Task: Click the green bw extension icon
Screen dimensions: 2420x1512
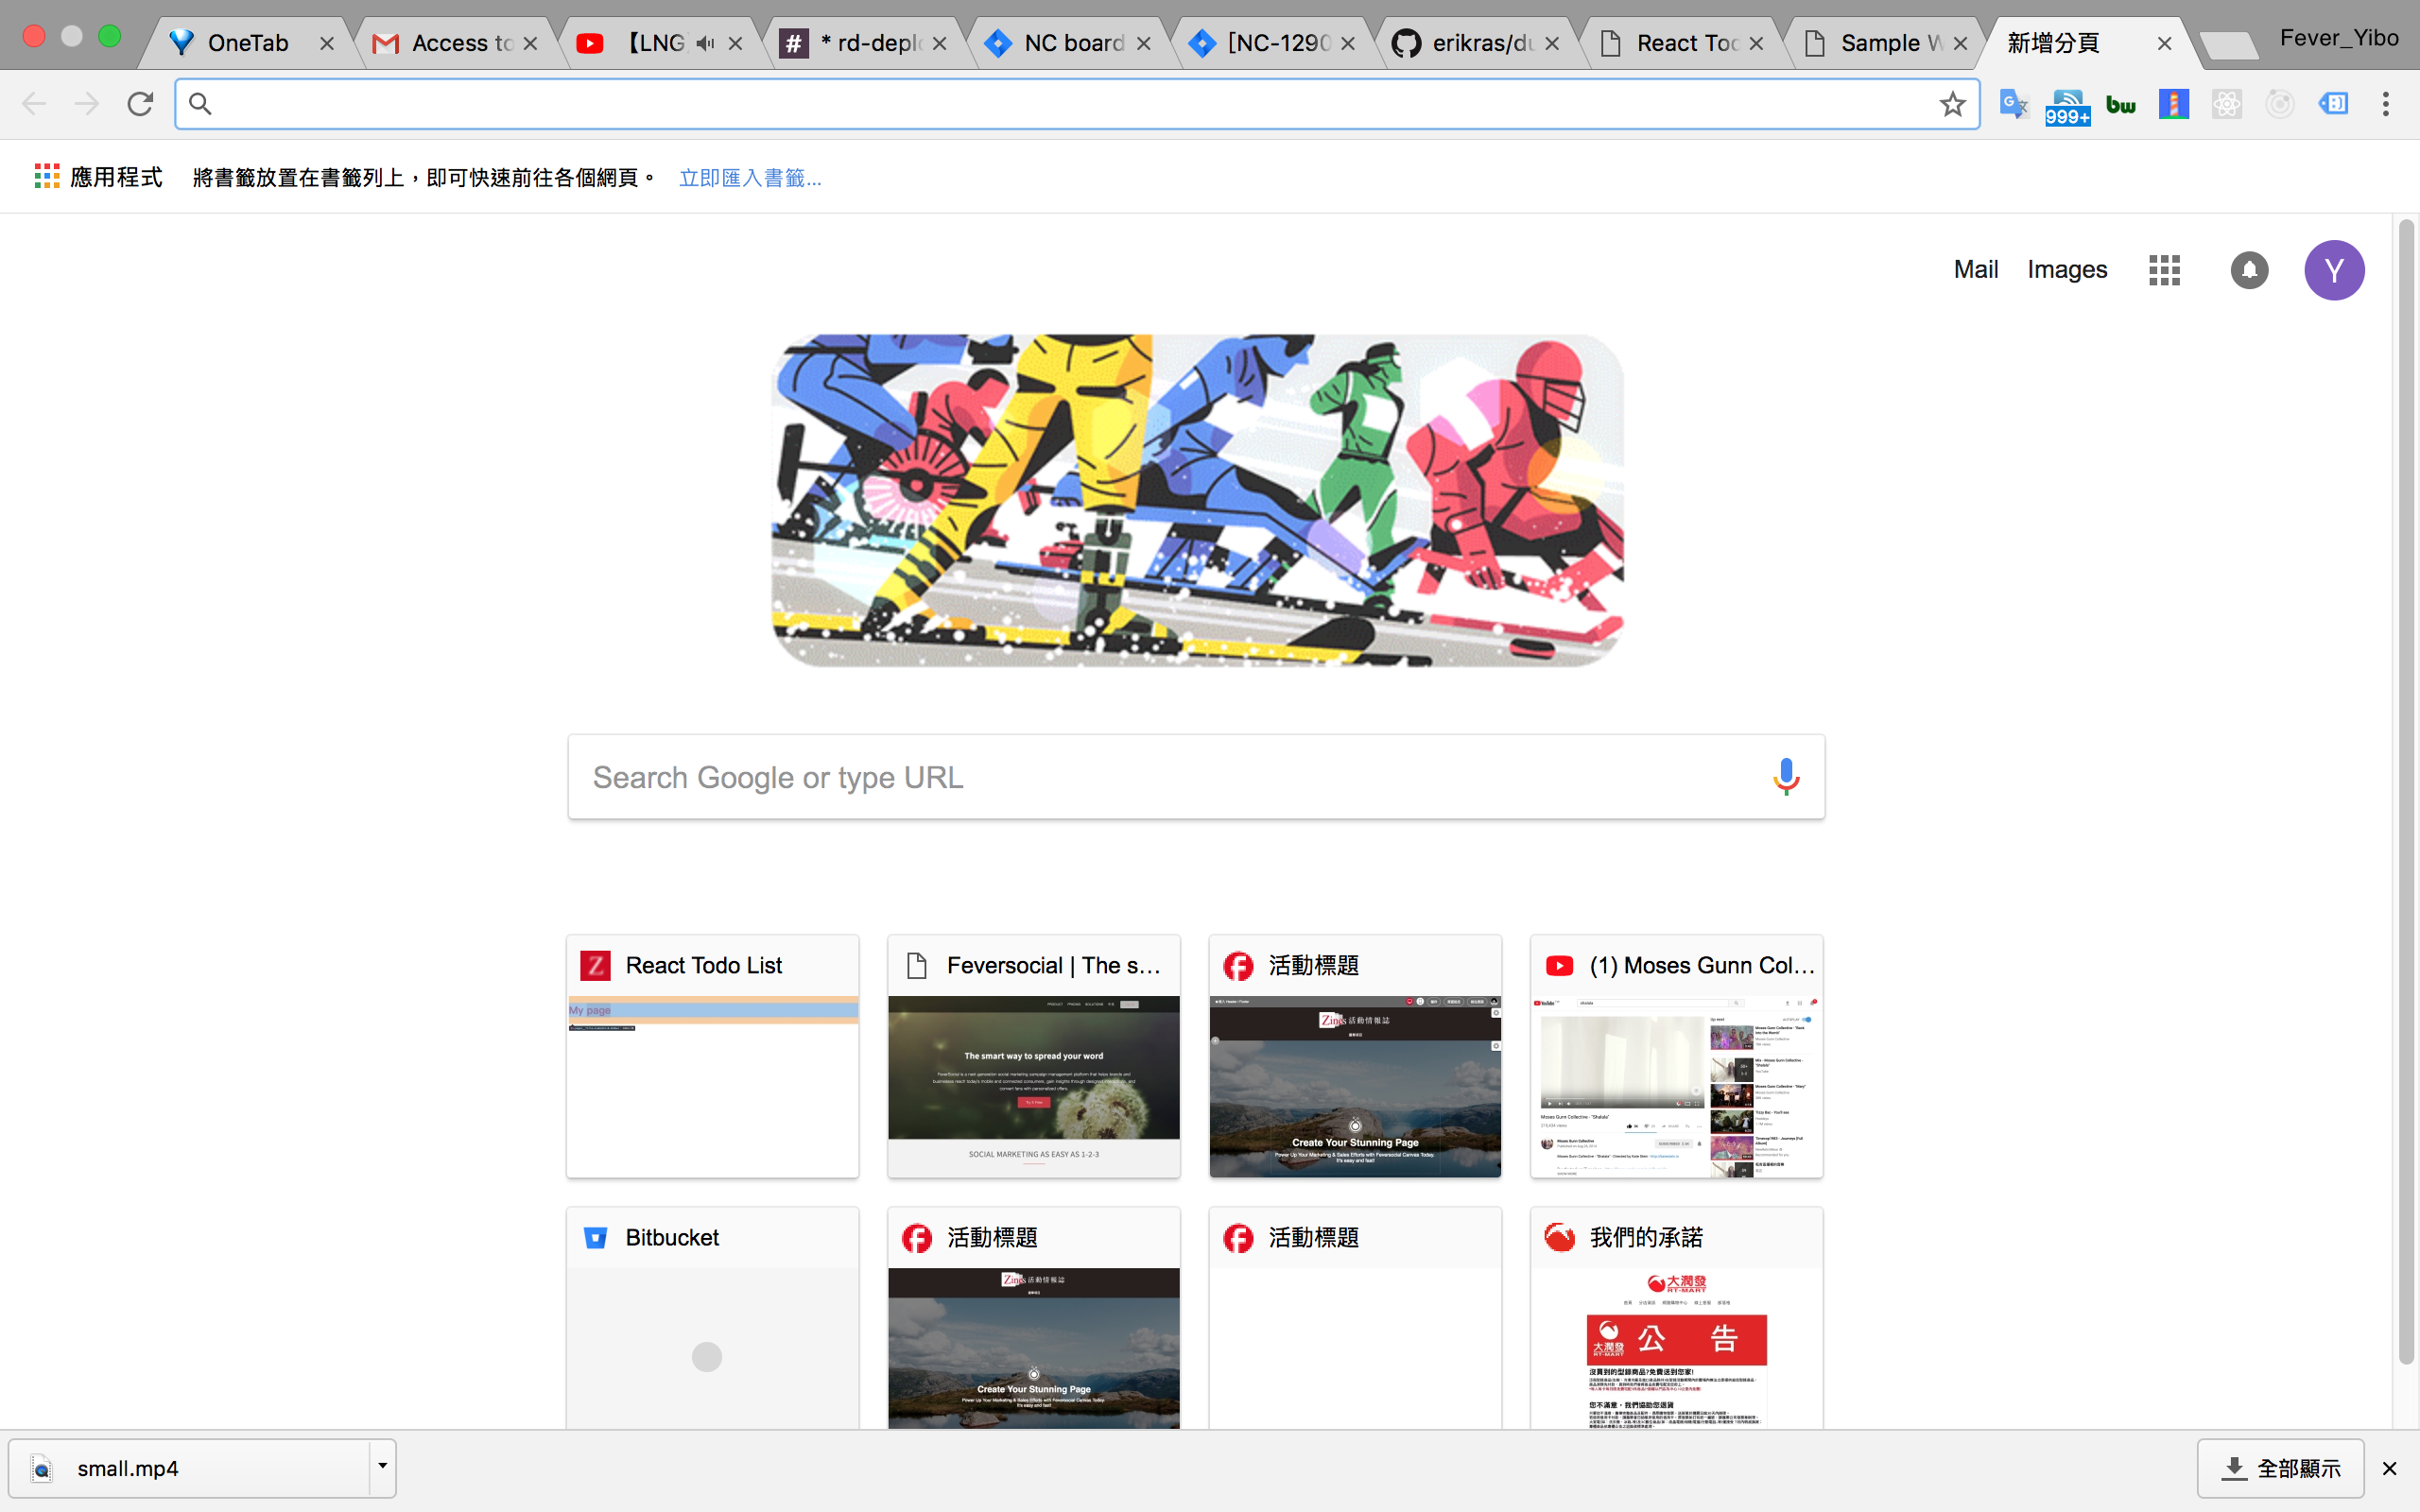Action: click(2120, 104)
